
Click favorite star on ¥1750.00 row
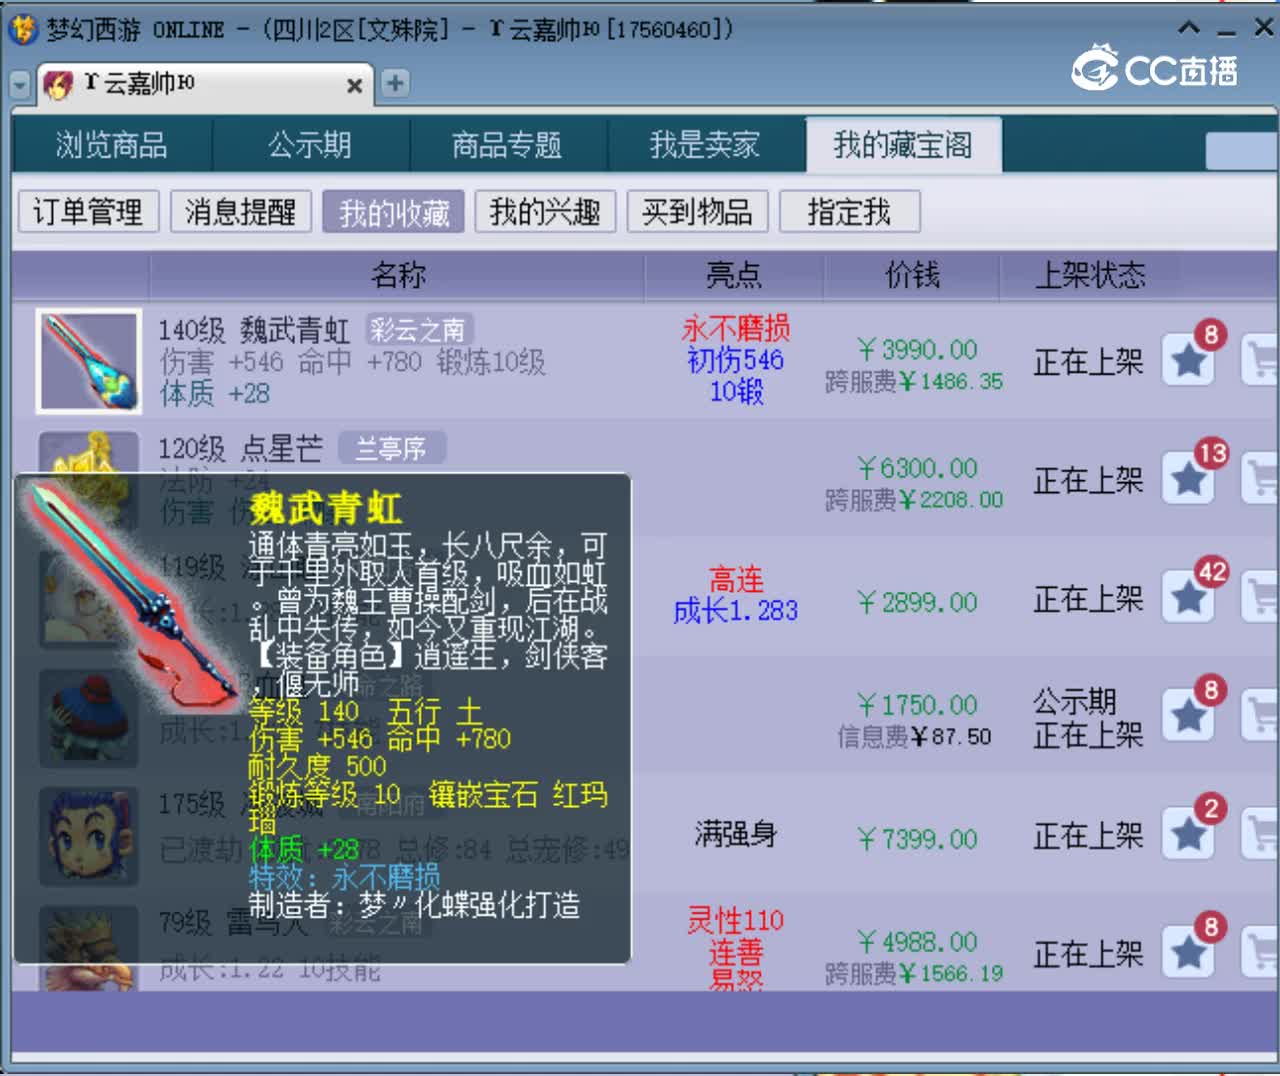click(1188, 717)
